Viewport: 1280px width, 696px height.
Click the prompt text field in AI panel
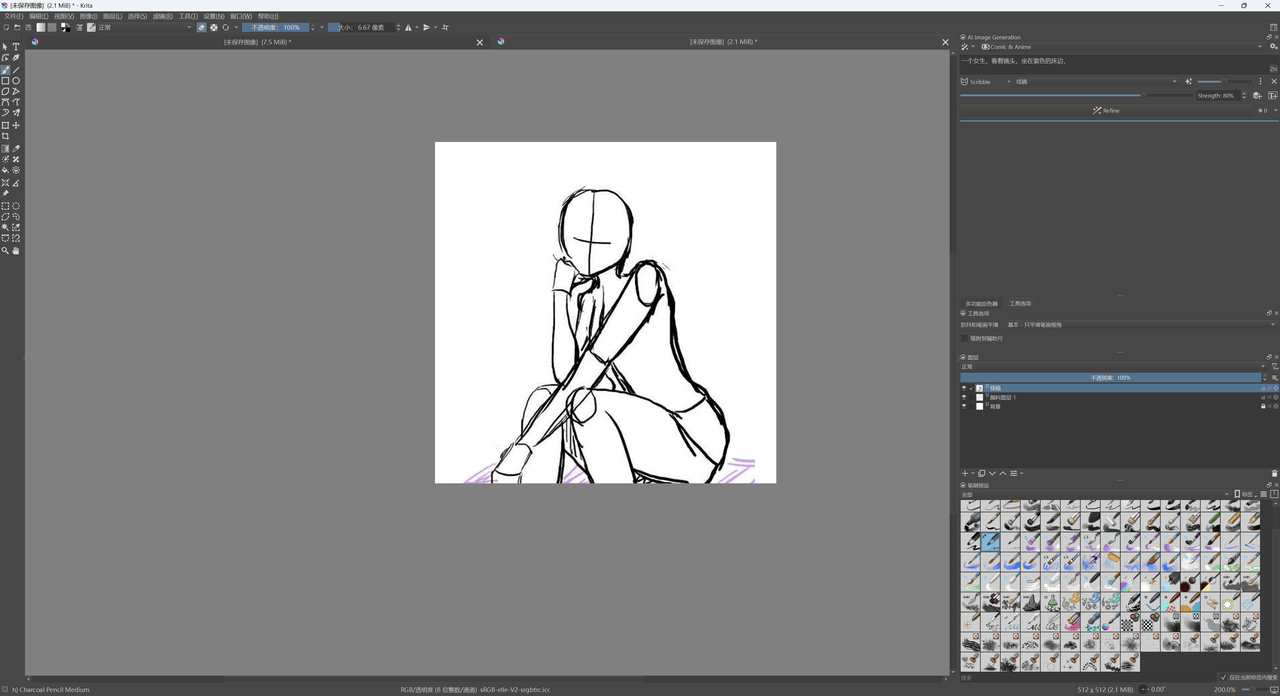tap(1100, 62)
